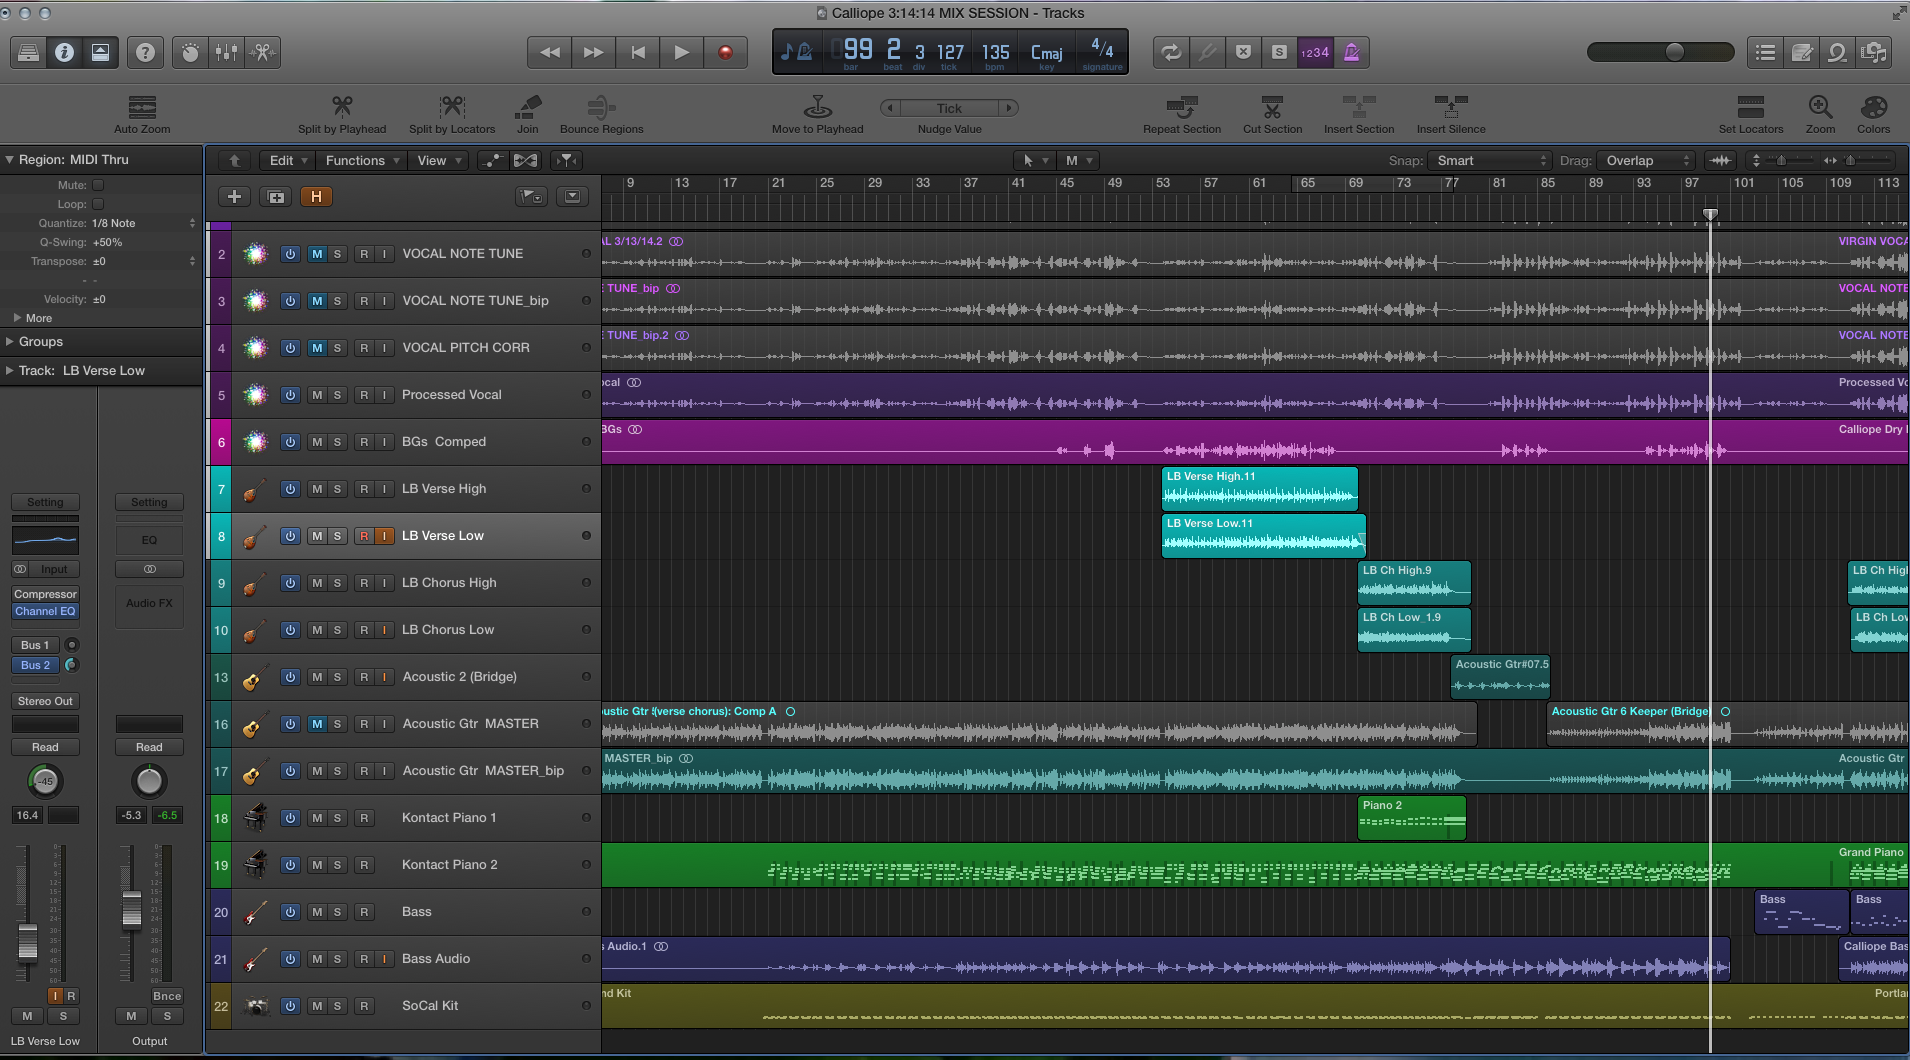Open the Loop Browser icon
The image size is (1910, 1060).
(1838, 52)
